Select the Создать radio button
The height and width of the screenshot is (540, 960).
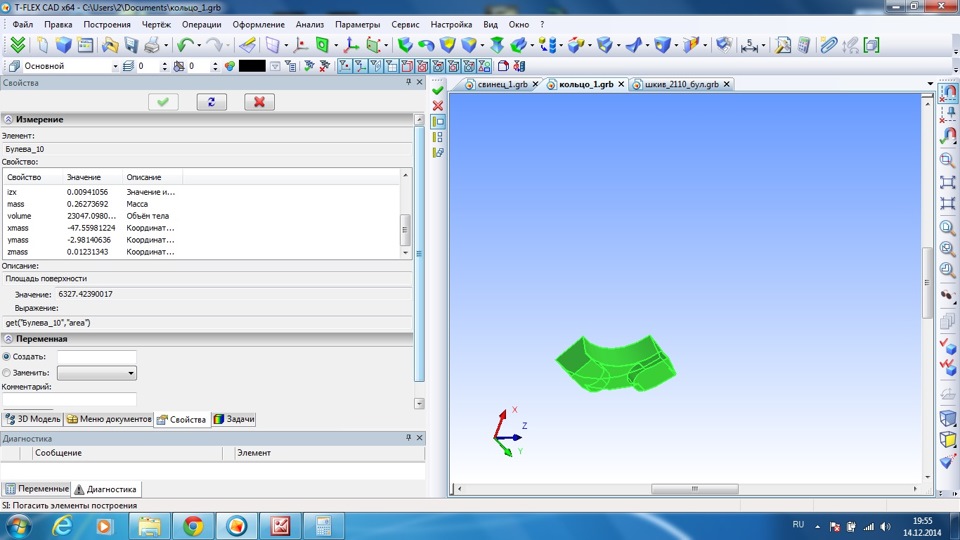(7, 357)
